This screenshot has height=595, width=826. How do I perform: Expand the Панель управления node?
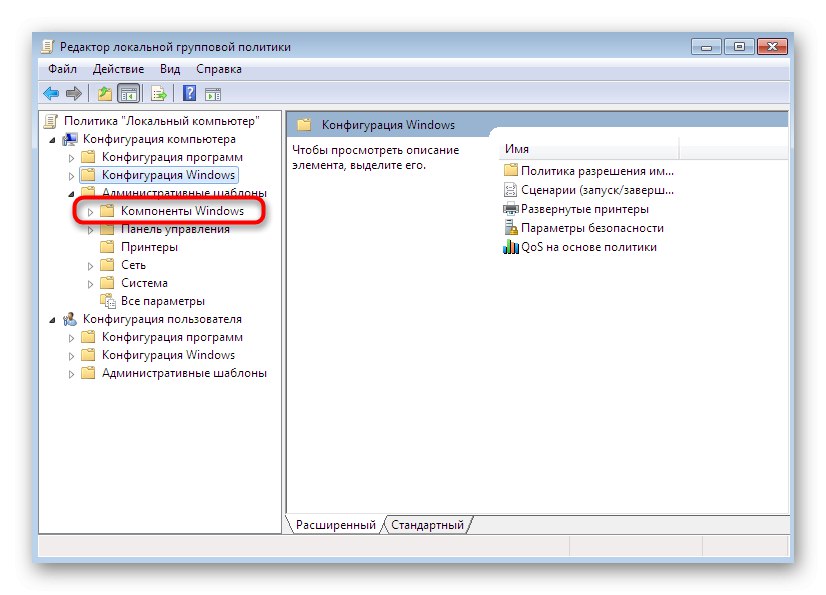[x=91, y=229]
